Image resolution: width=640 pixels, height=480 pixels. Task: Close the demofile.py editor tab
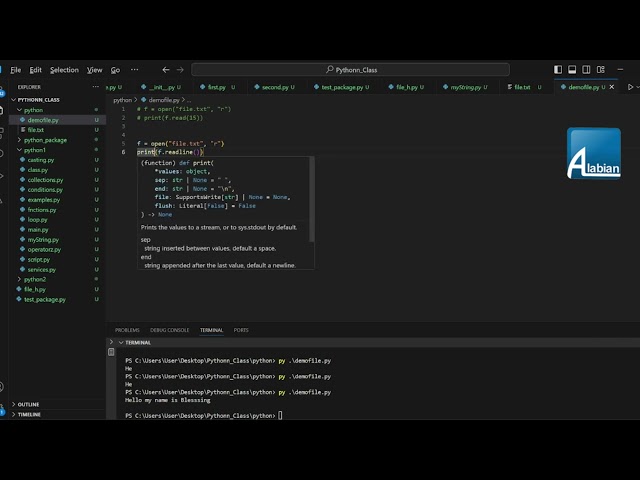[x=611, y=87]
